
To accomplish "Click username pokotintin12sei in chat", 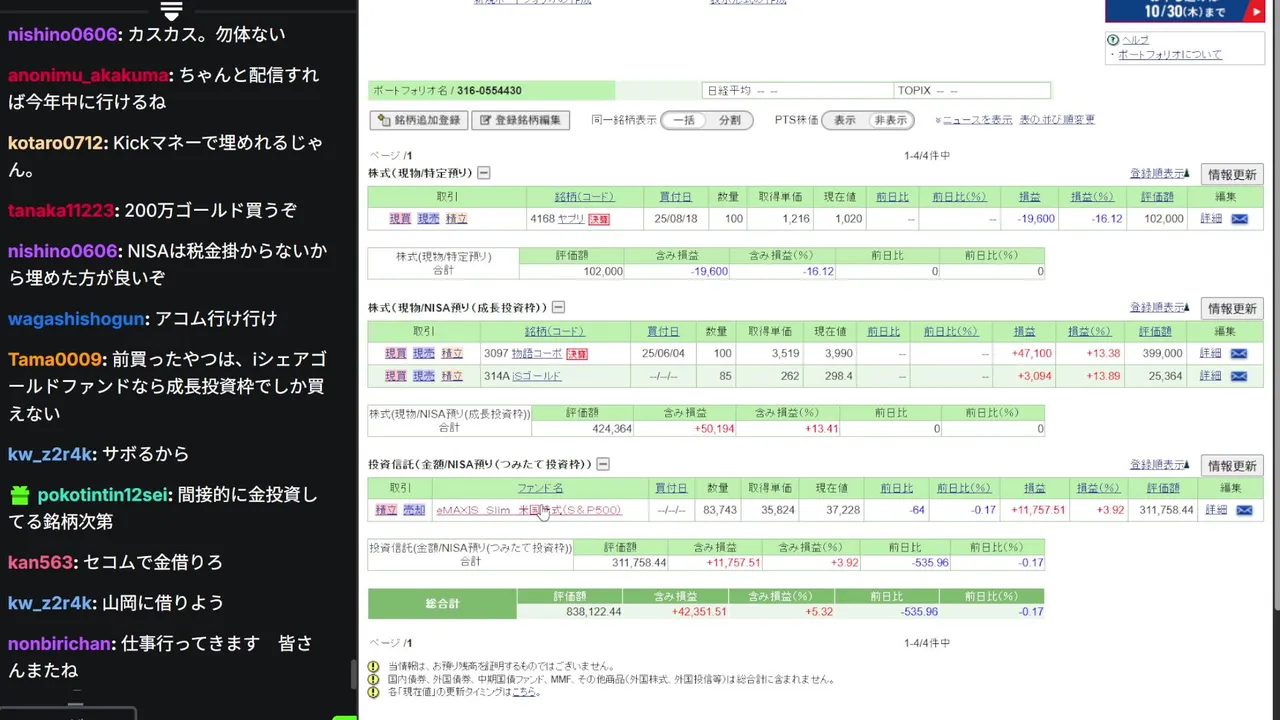I will coord(103,495).
